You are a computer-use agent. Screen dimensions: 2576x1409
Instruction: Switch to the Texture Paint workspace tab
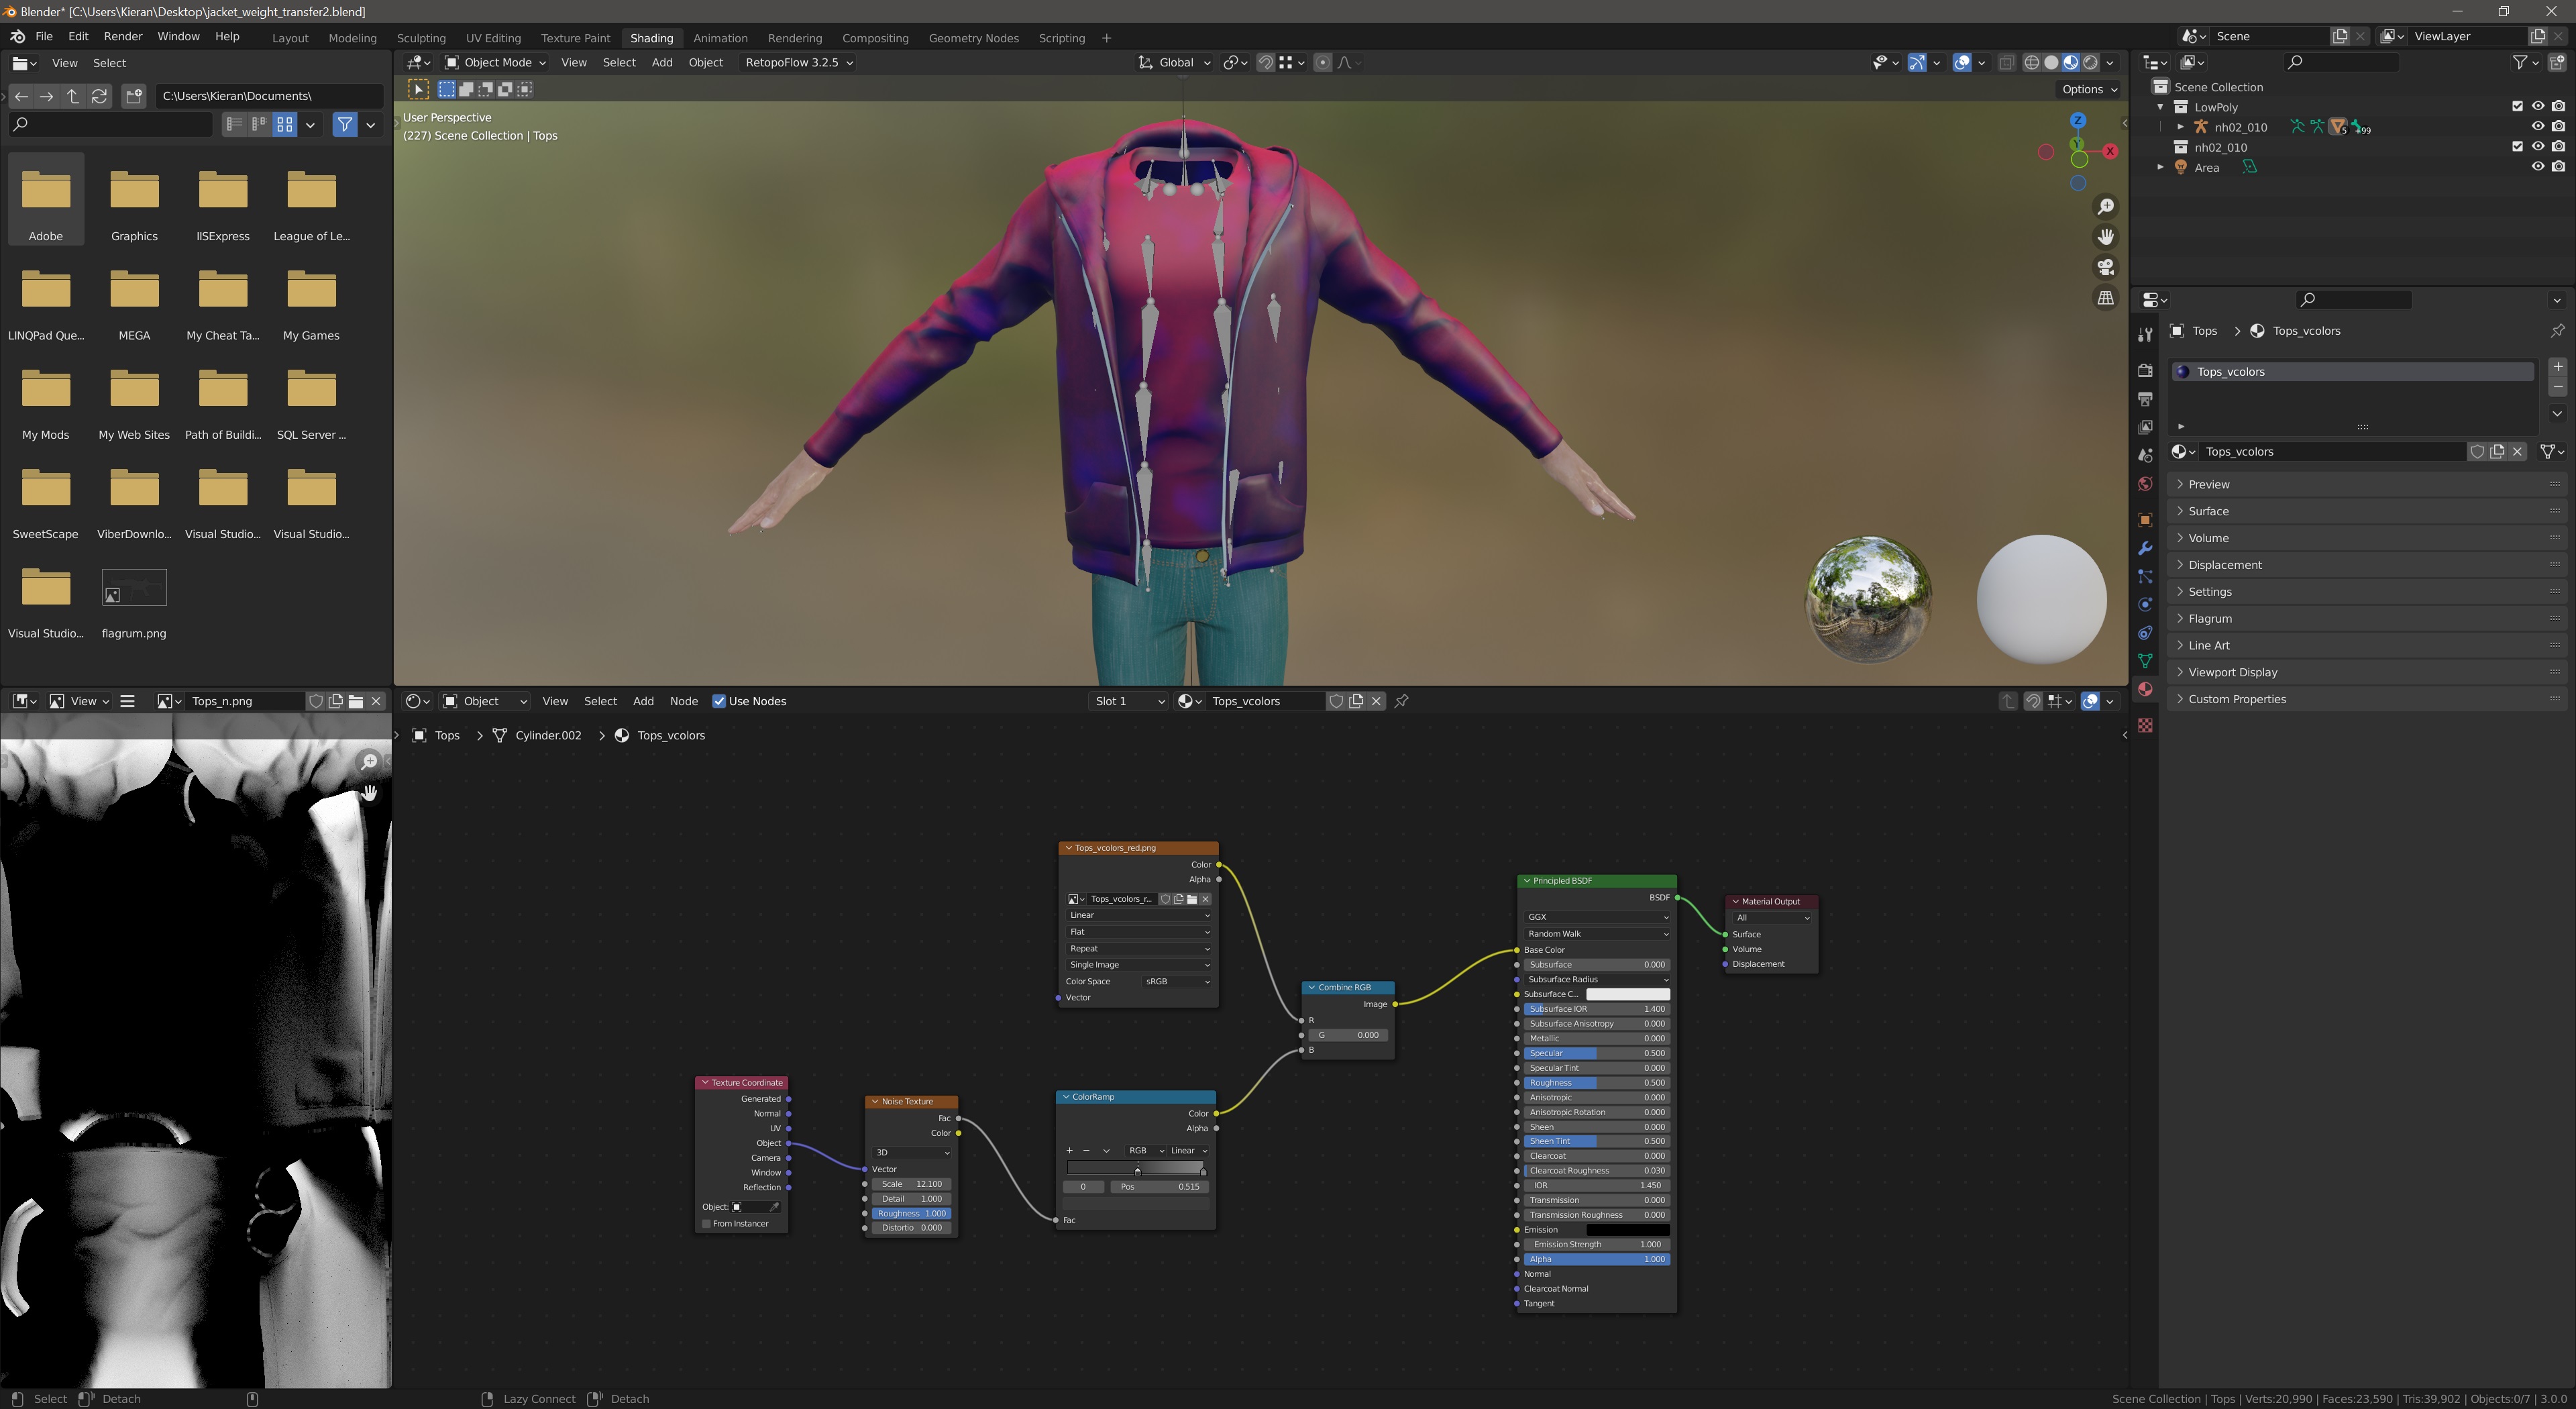575,38
